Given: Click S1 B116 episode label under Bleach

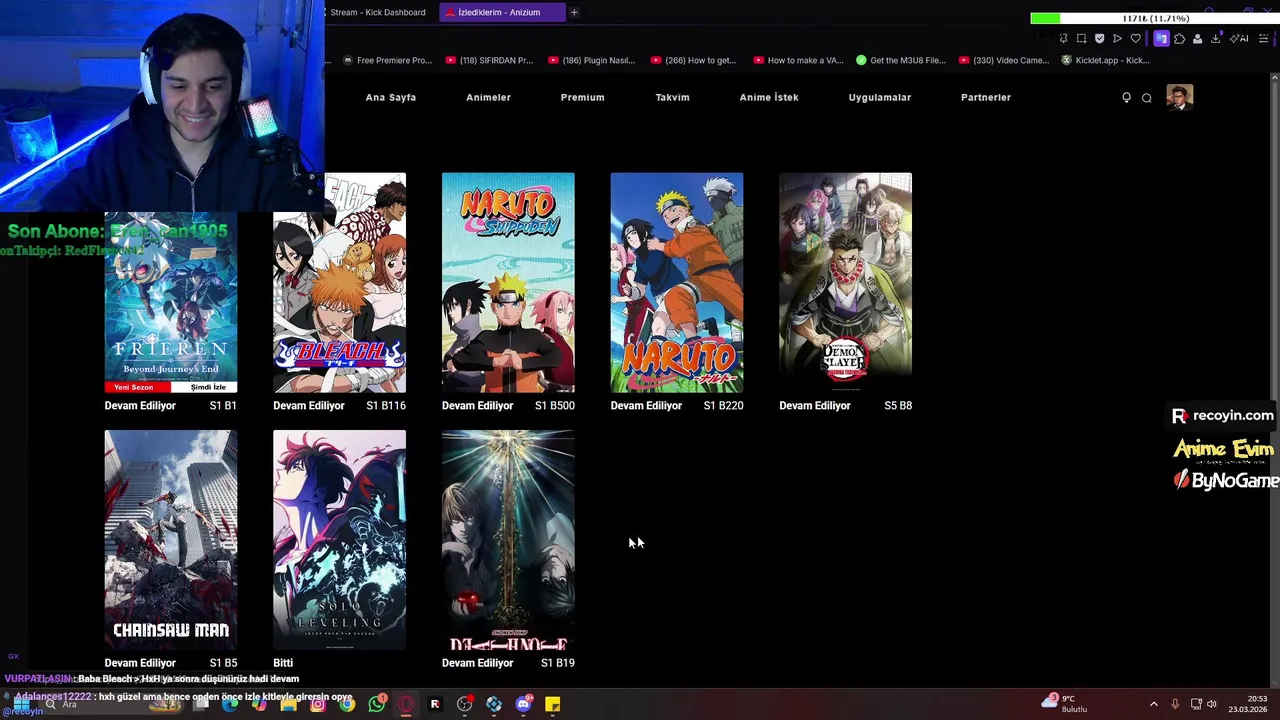Looking at the screenshot, I should coord(386,406).
